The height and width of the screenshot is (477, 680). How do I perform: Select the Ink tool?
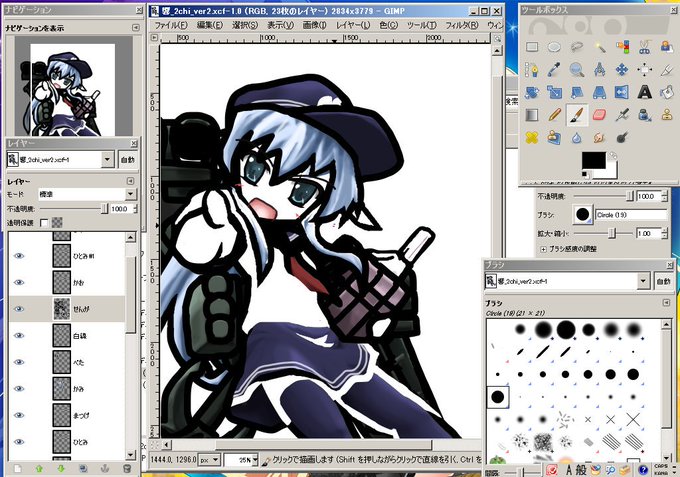point(645,115)
